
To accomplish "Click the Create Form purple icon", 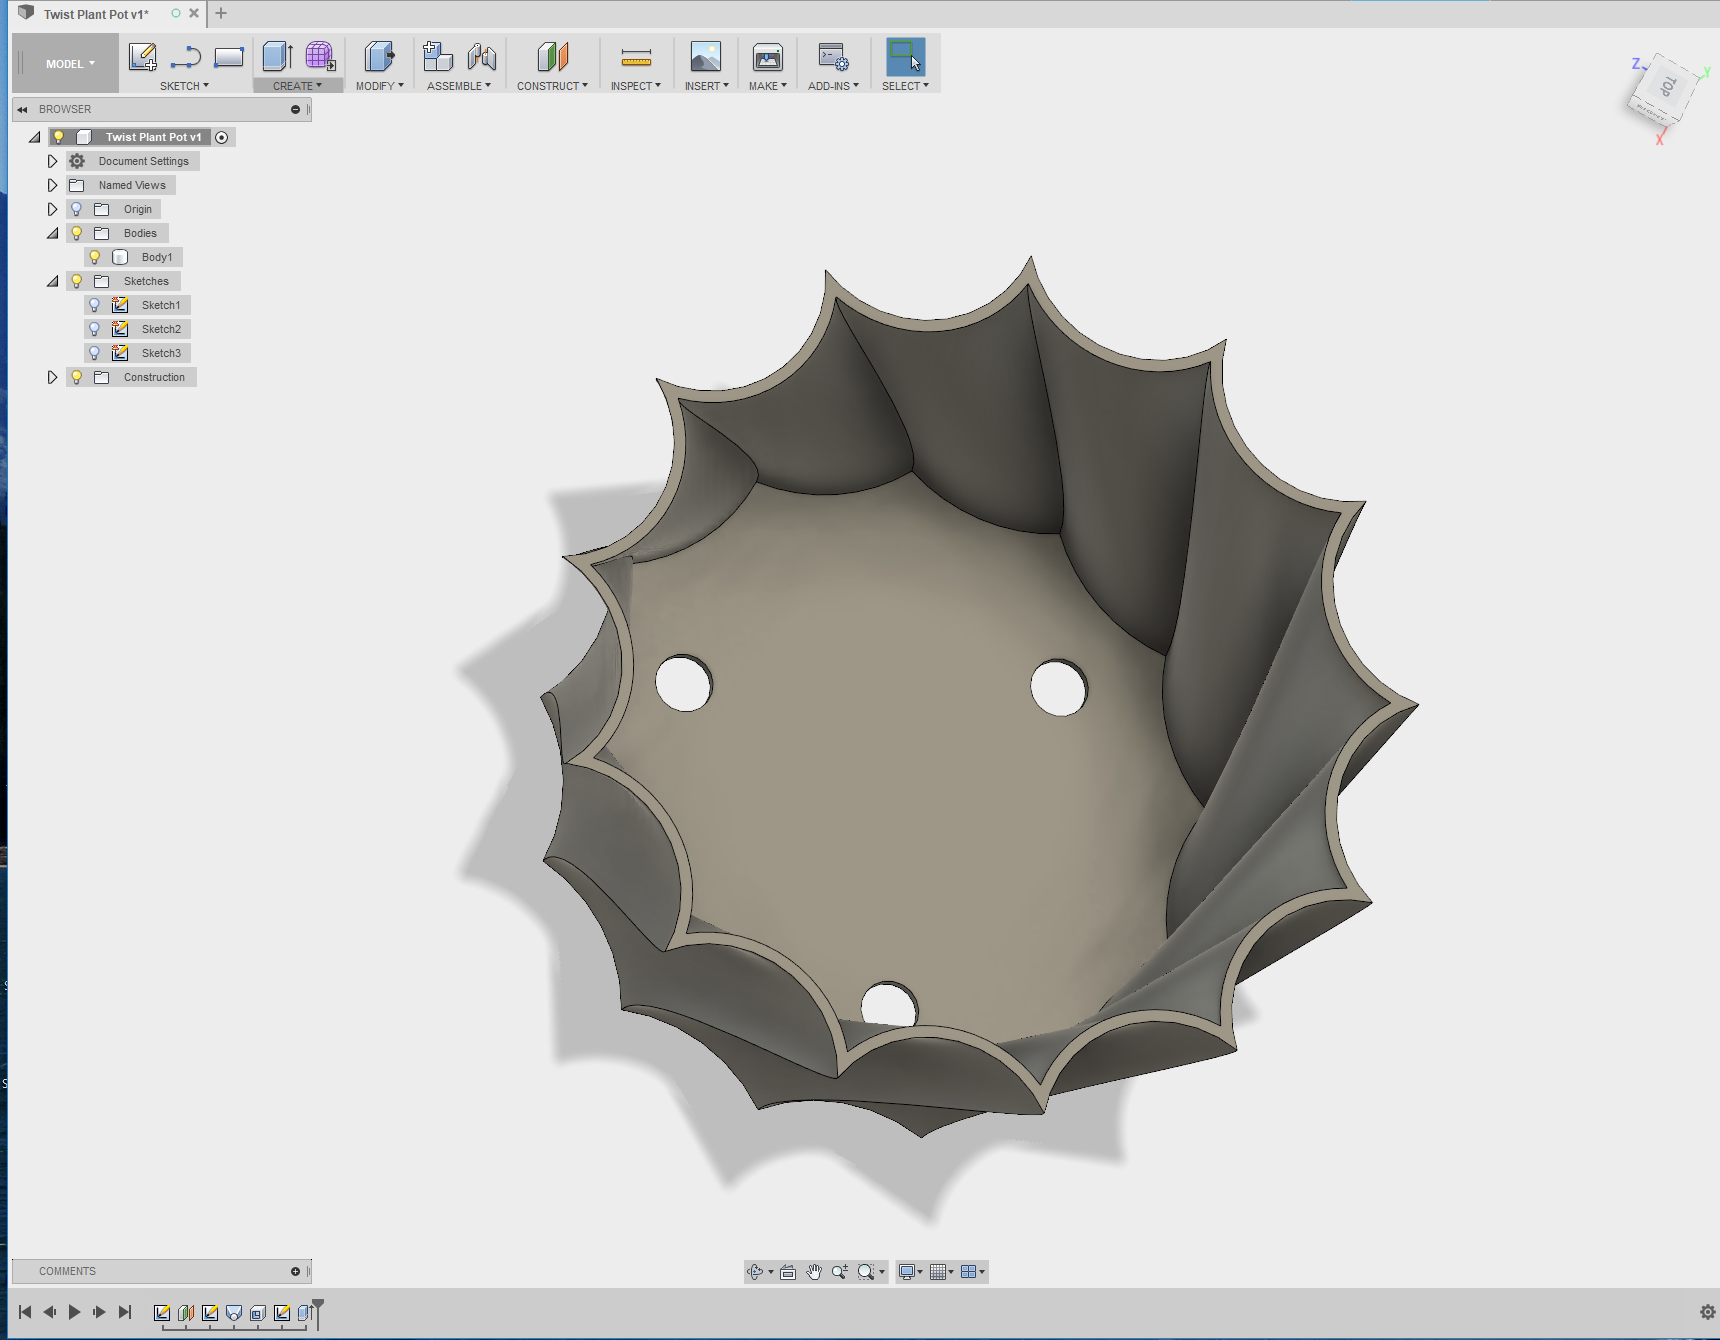I will click(320, 57).
